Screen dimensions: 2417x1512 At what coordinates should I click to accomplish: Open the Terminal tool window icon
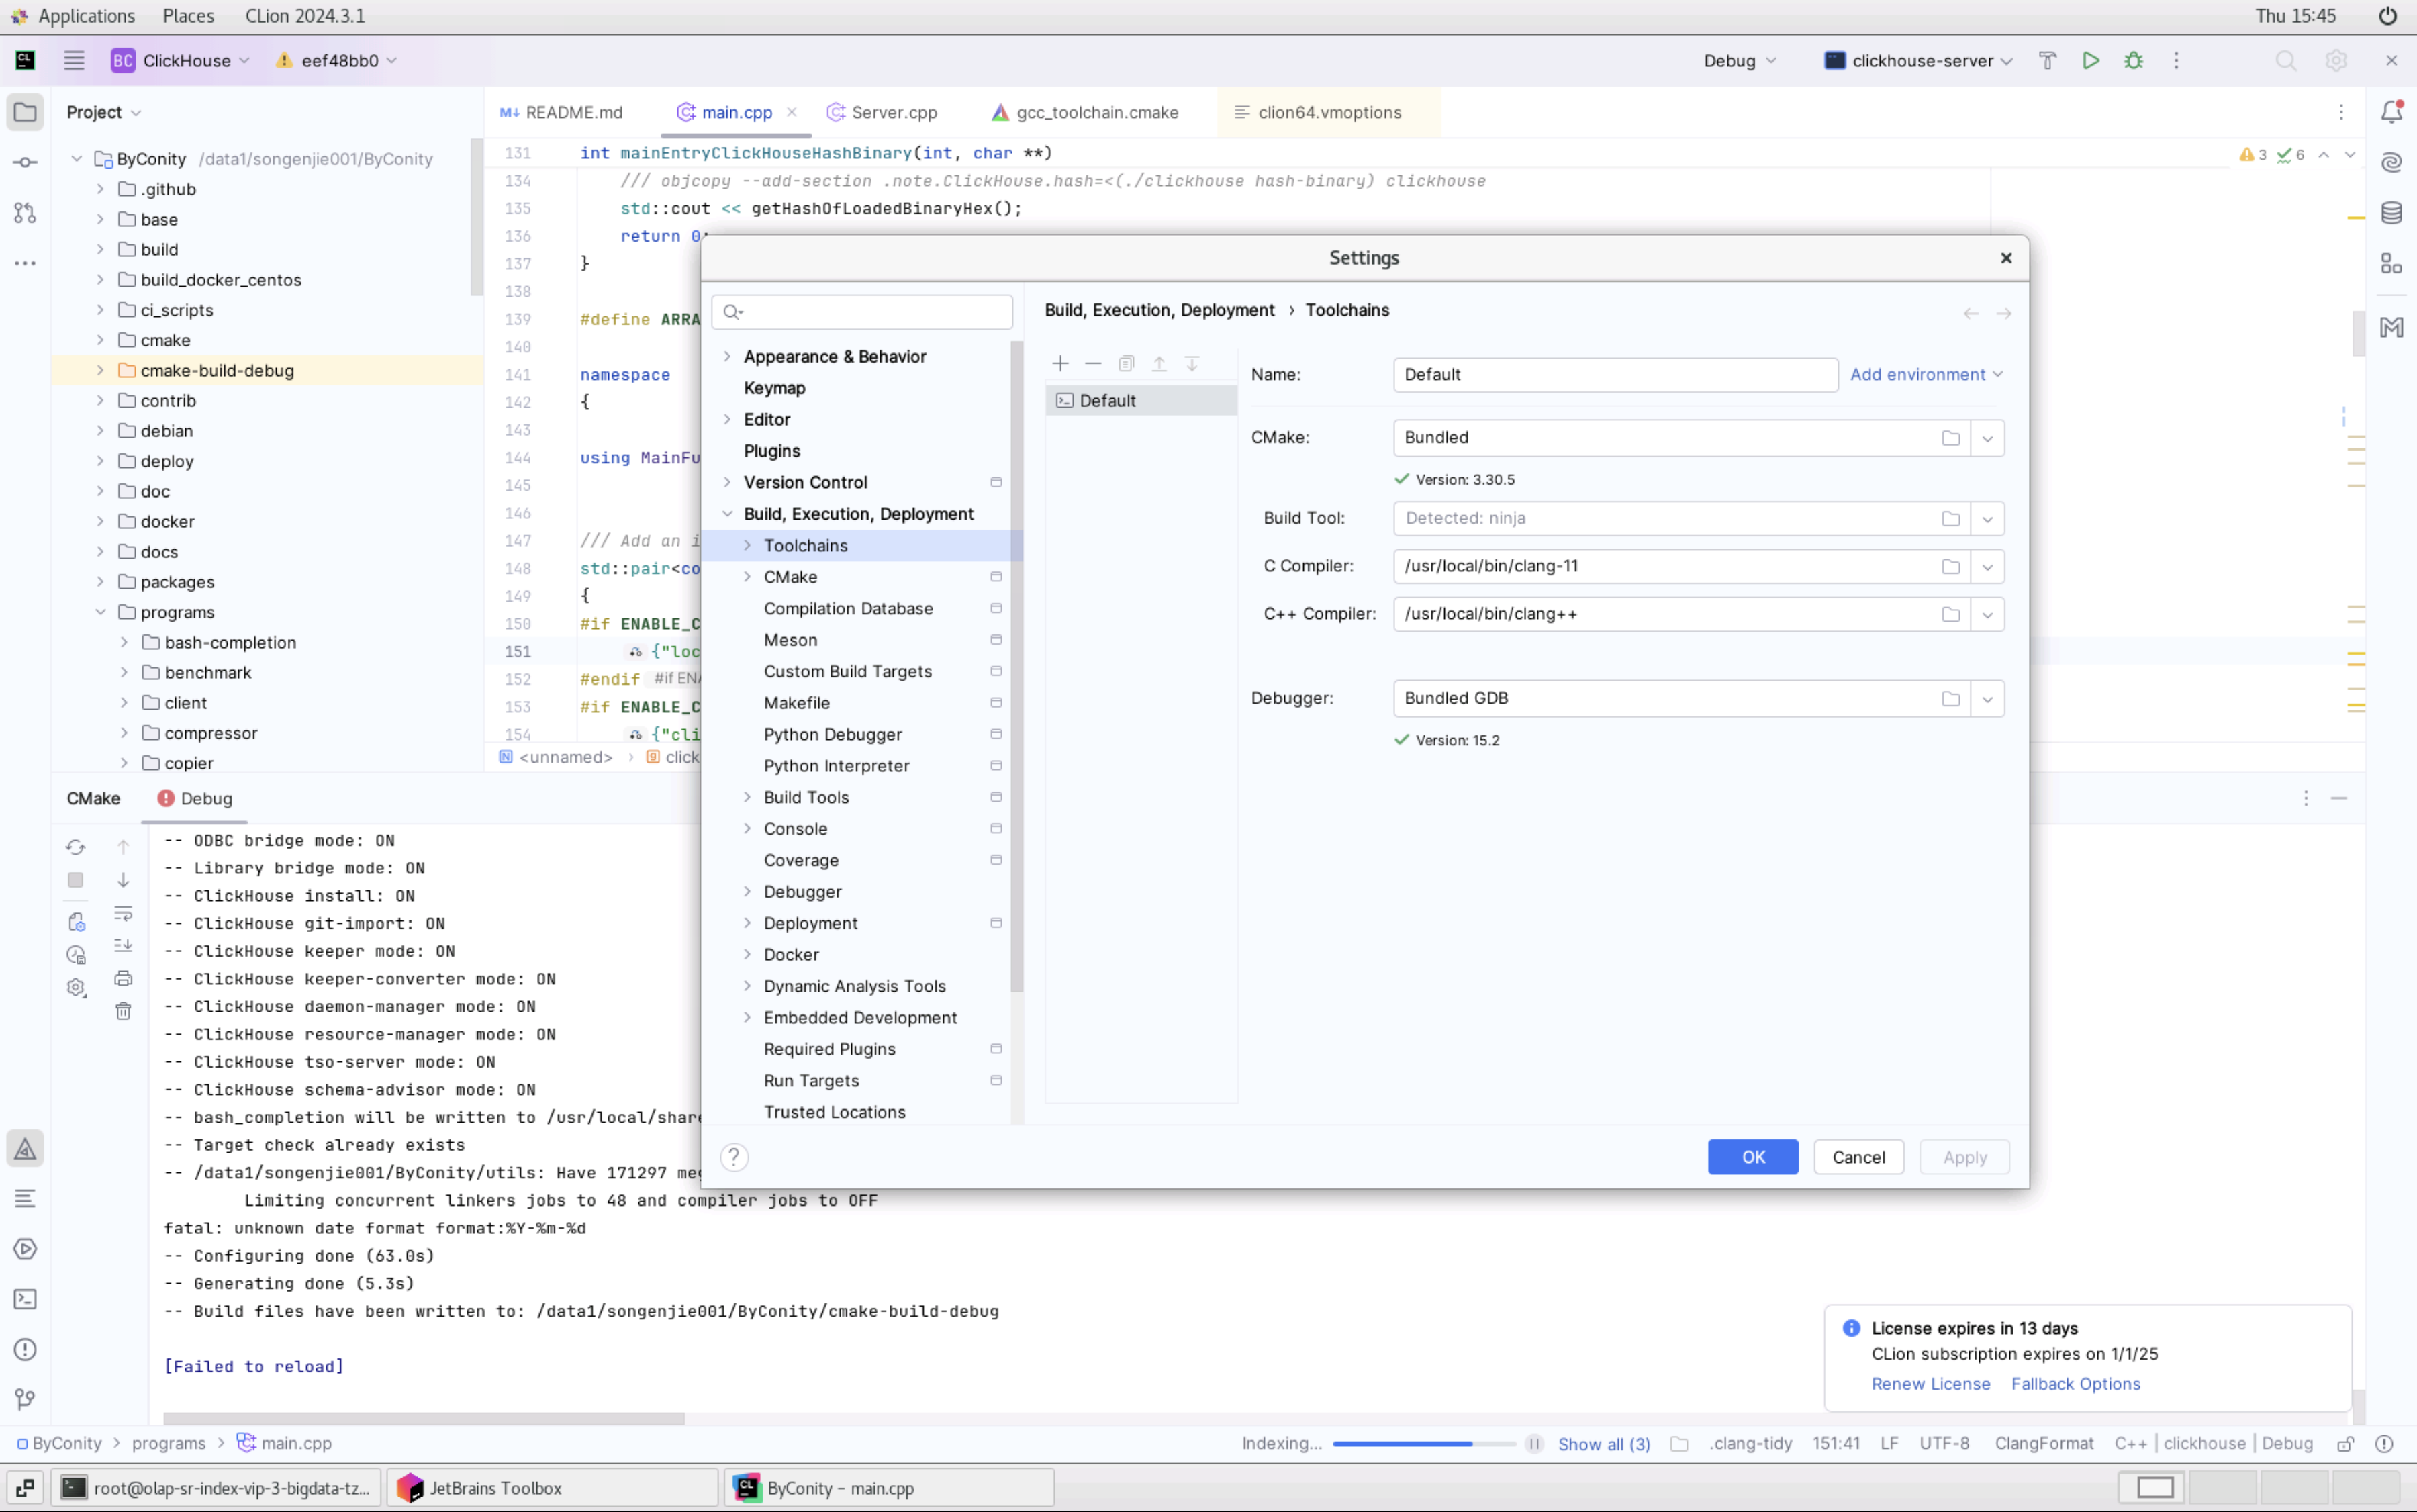coord(25,1299)
